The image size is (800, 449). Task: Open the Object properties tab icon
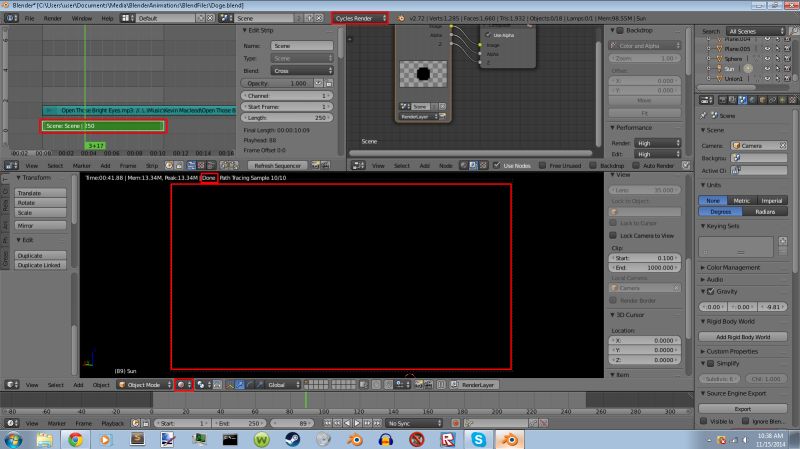[x=762, y=100]
